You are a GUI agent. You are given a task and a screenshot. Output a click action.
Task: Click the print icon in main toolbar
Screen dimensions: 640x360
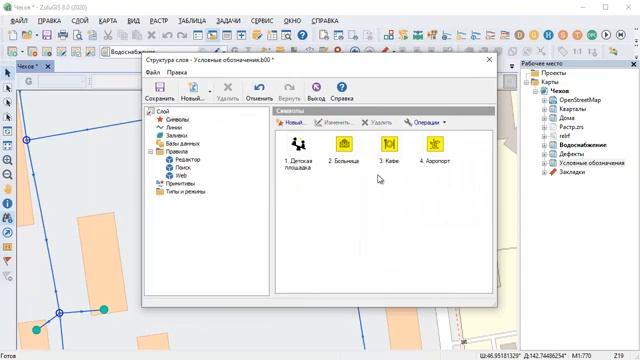tap(62, 35)
